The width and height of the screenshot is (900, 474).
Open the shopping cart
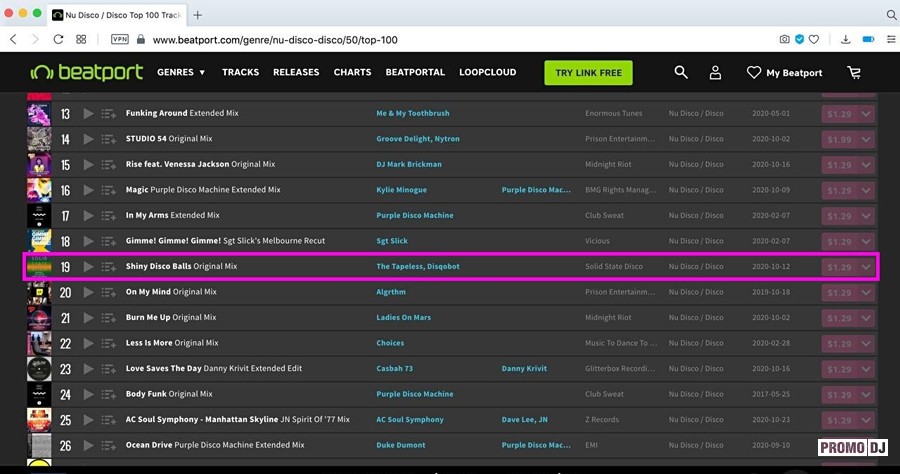(853, 72)
